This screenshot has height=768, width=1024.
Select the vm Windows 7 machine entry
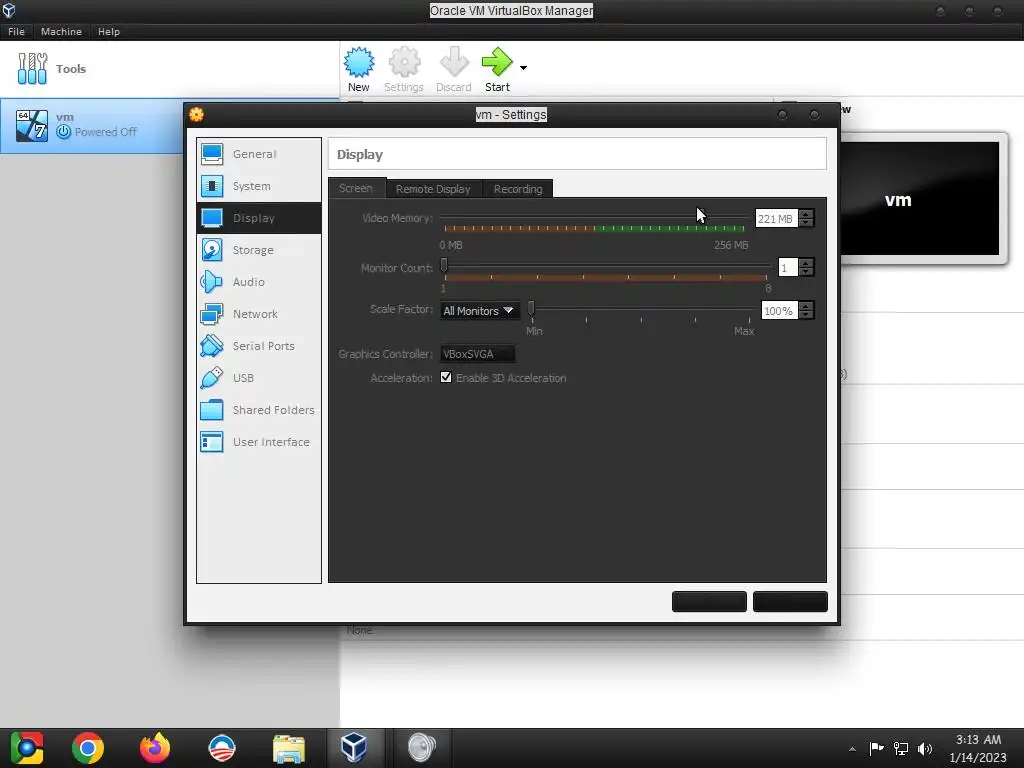coord(91,125)
